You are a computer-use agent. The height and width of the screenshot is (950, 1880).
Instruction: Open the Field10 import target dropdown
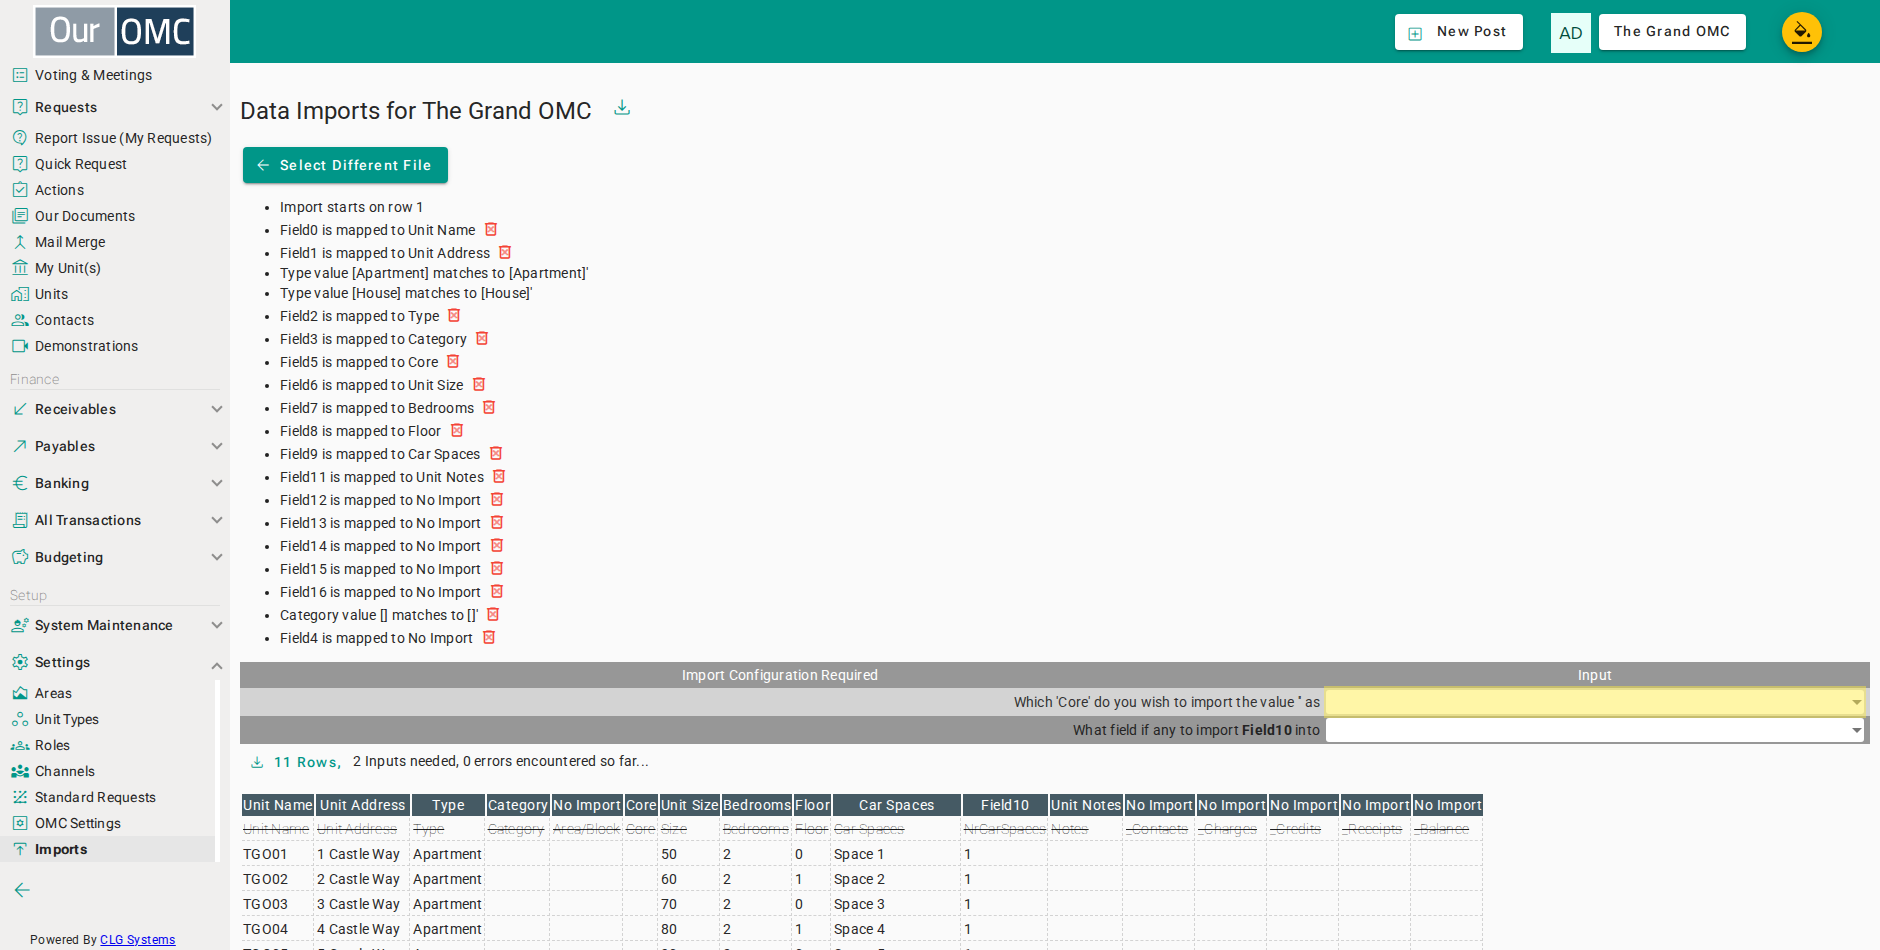tap(1595, 730)
